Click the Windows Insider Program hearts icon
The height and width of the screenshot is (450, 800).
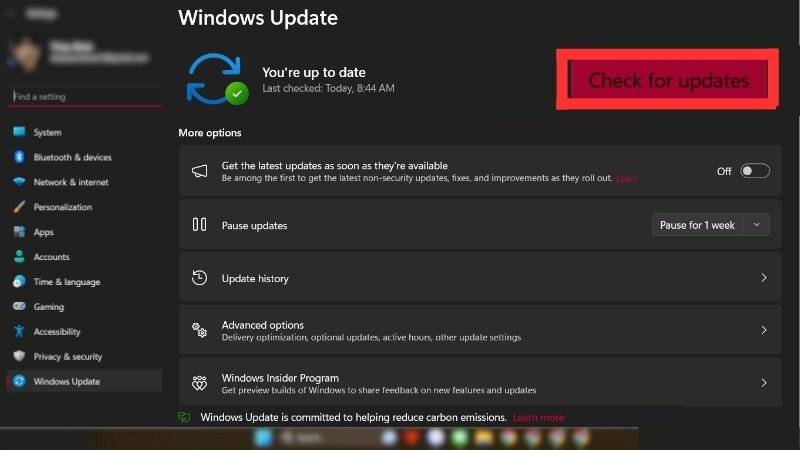click(199, 383)
